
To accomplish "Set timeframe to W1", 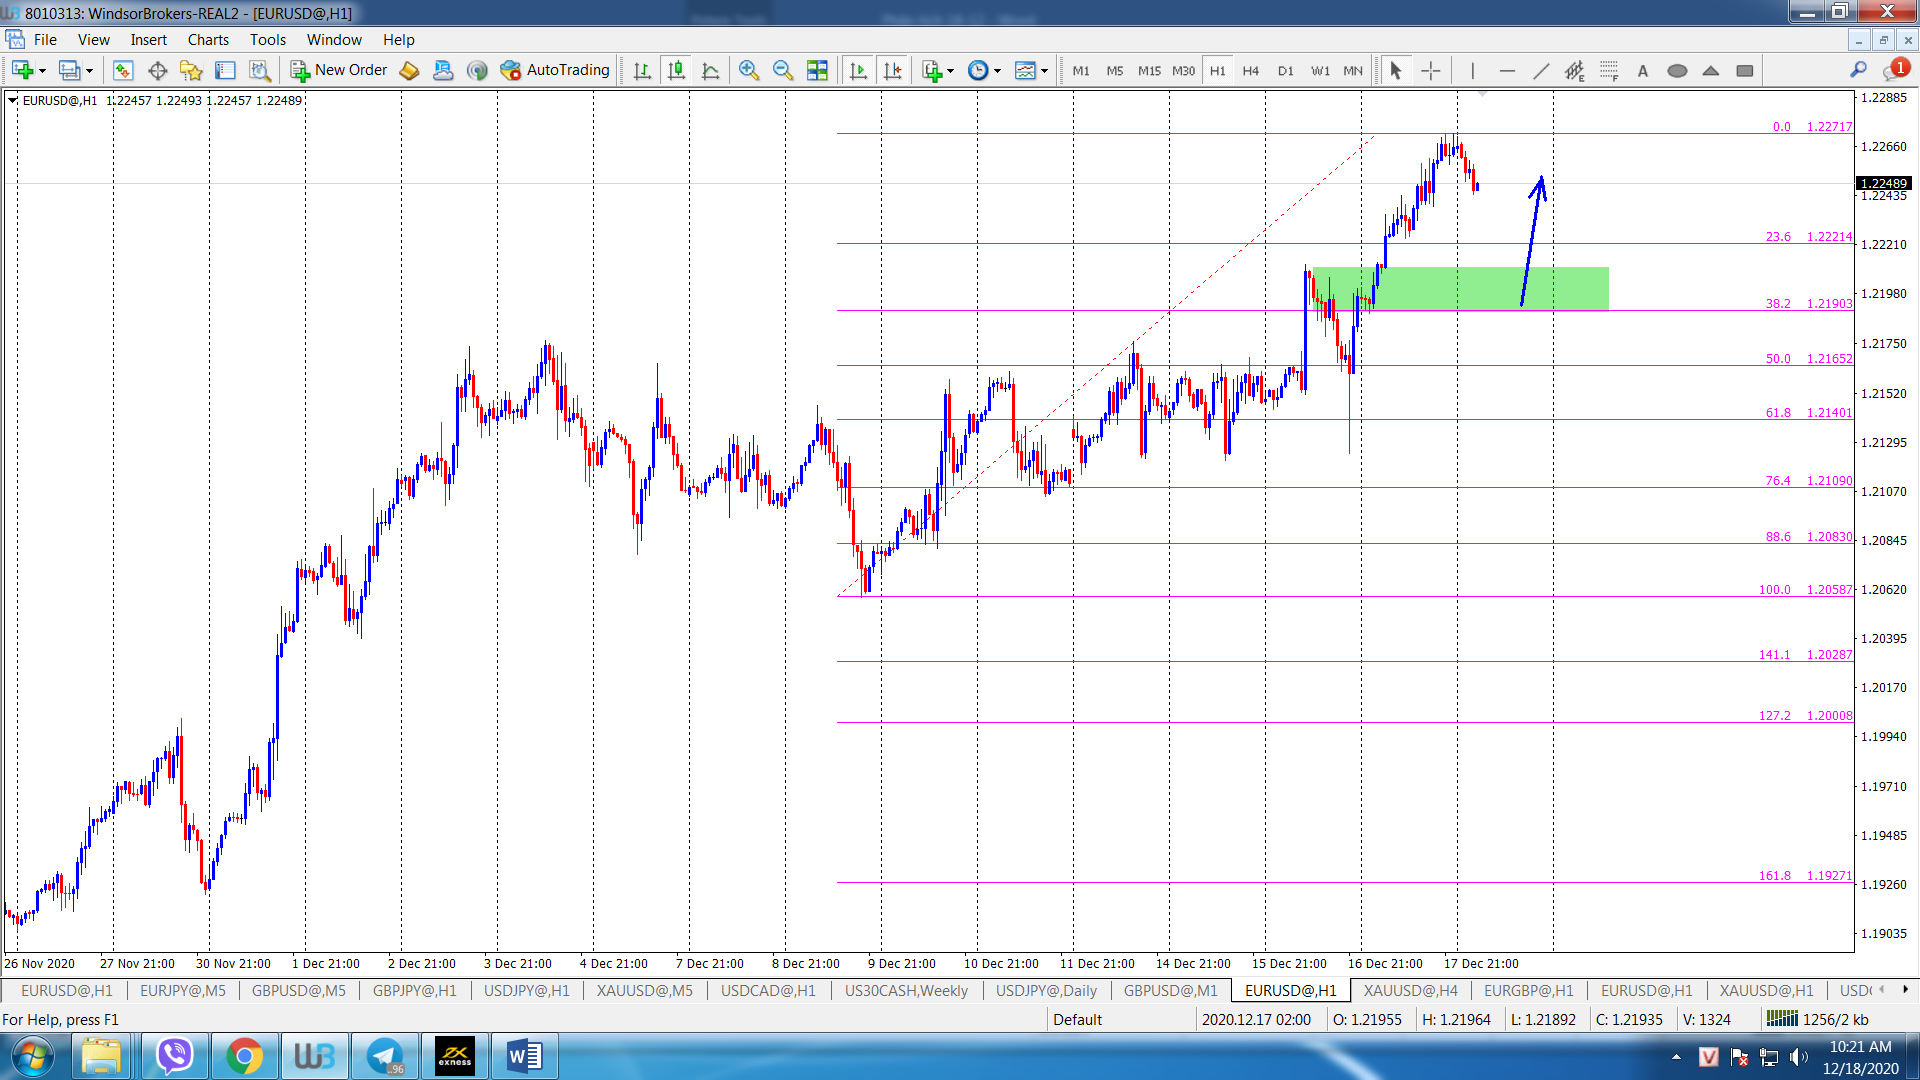I will pyautogui.click(x=1320, y=71).
